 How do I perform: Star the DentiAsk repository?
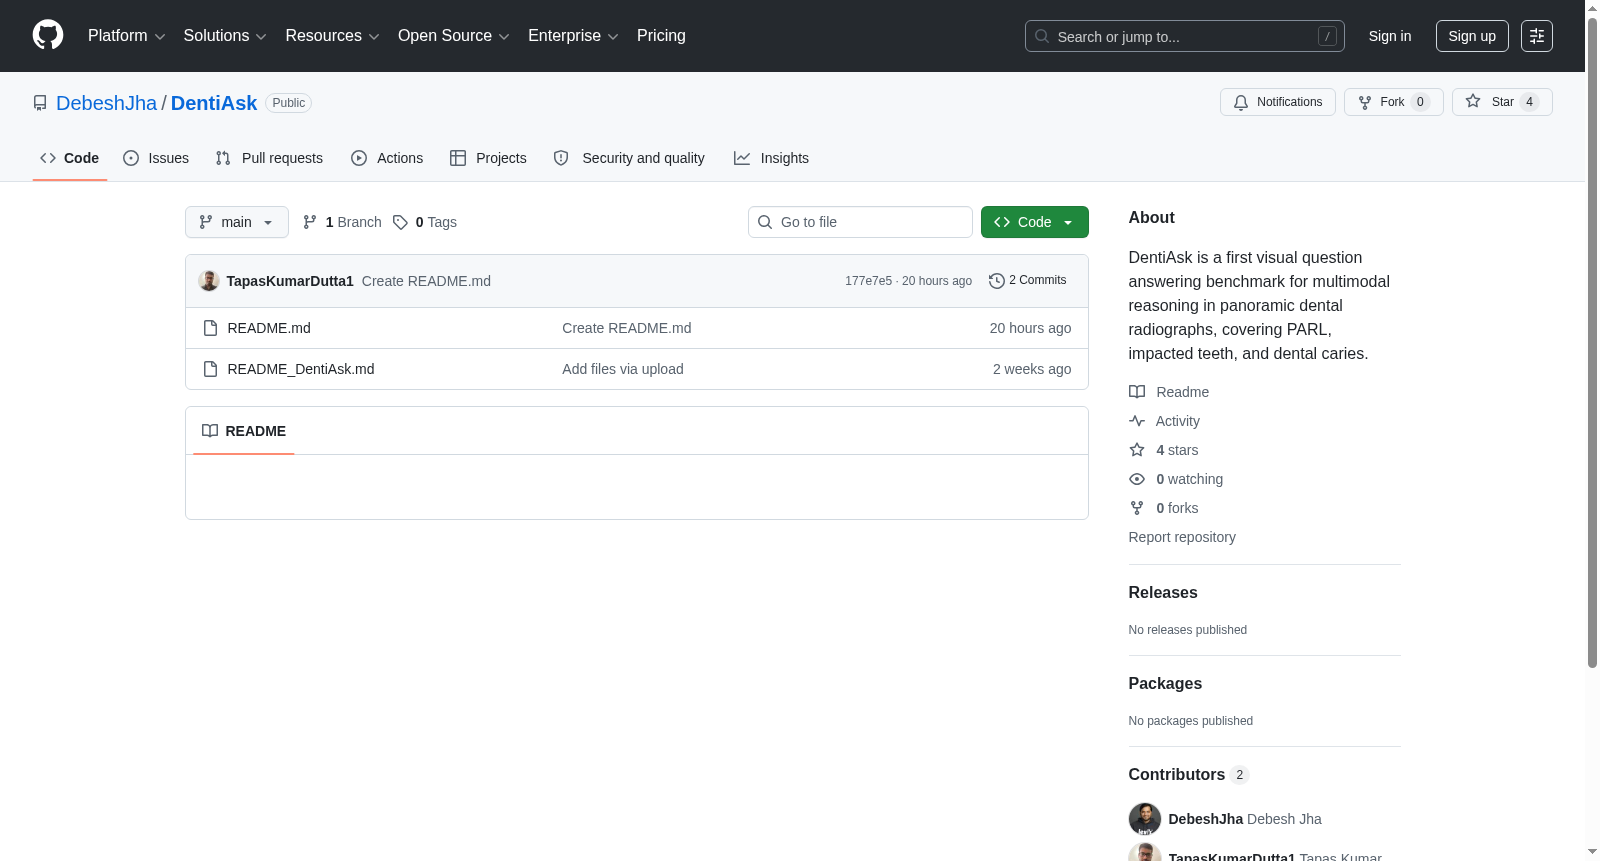click(x=1502, y=102)
